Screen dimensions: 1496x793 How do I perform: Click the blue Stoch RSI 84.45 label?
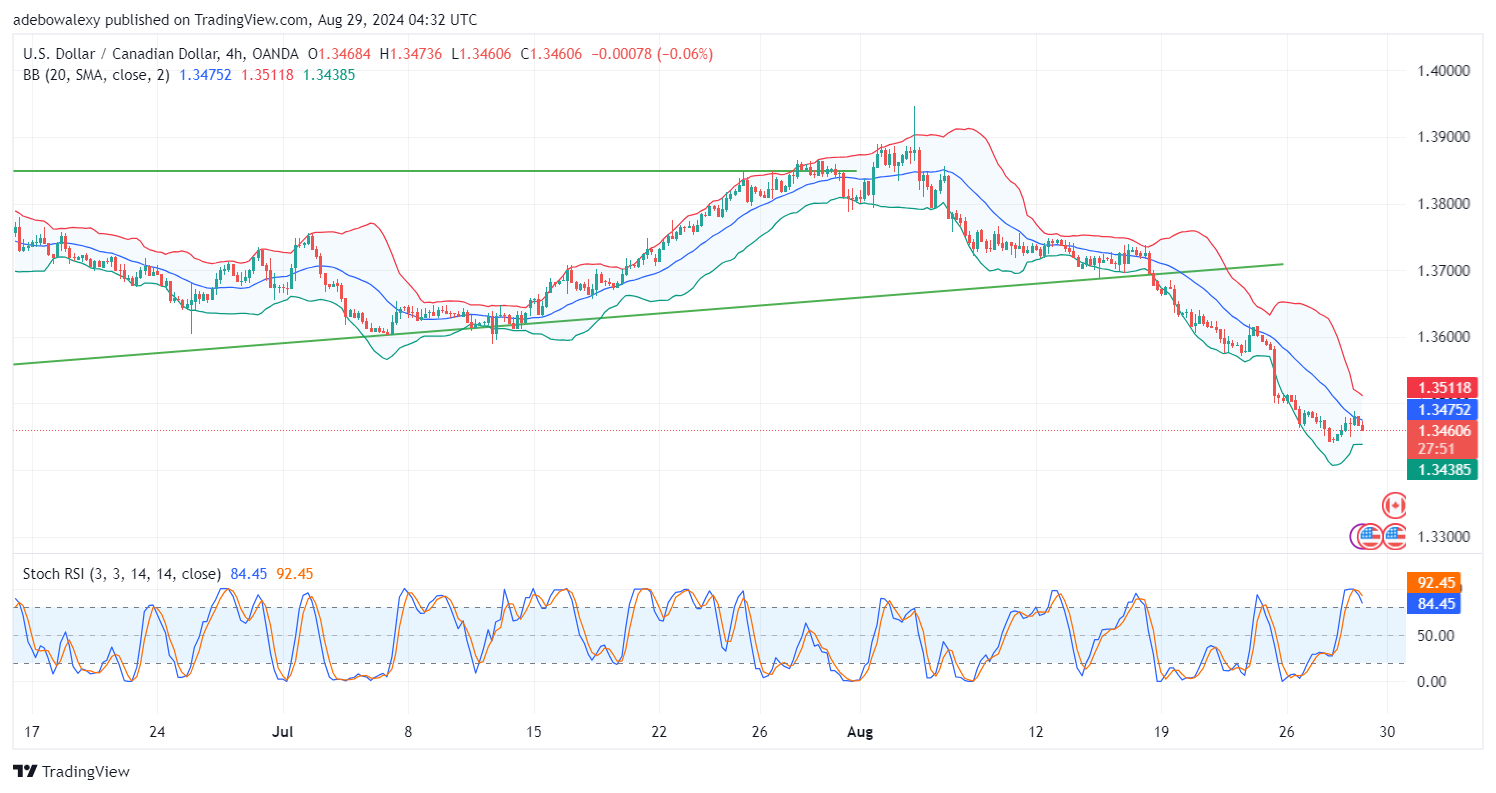[1435, 603]
